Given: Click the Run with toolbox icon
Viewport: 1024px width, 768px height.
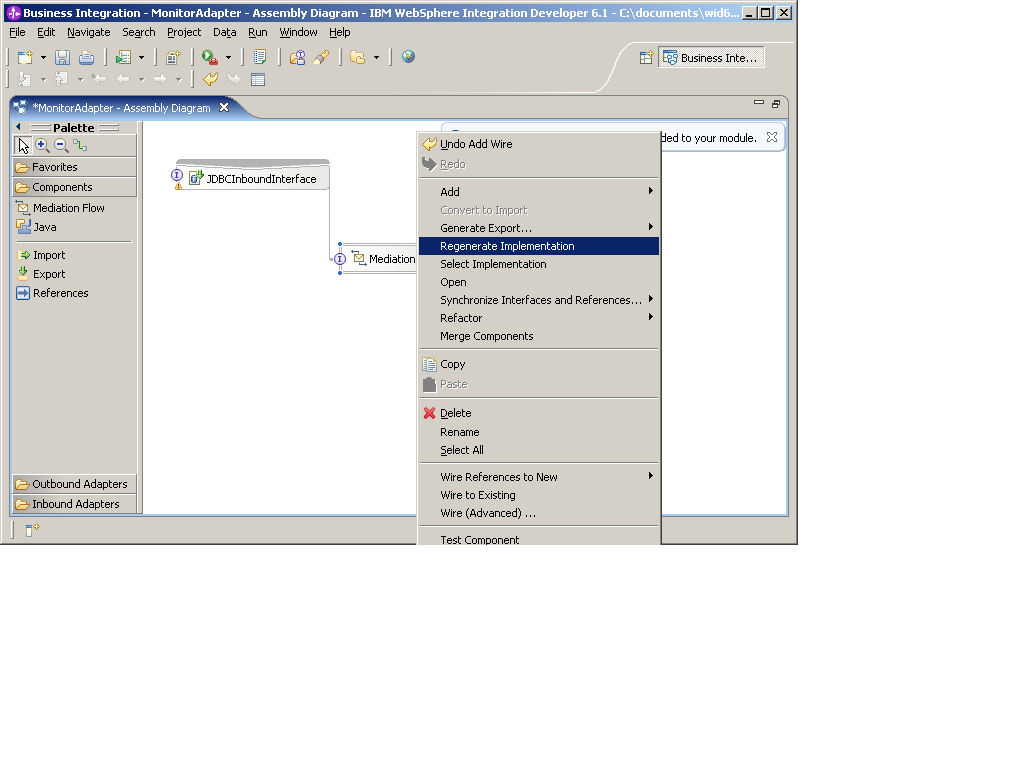Looking at the screenshot, I should (210, 57).
